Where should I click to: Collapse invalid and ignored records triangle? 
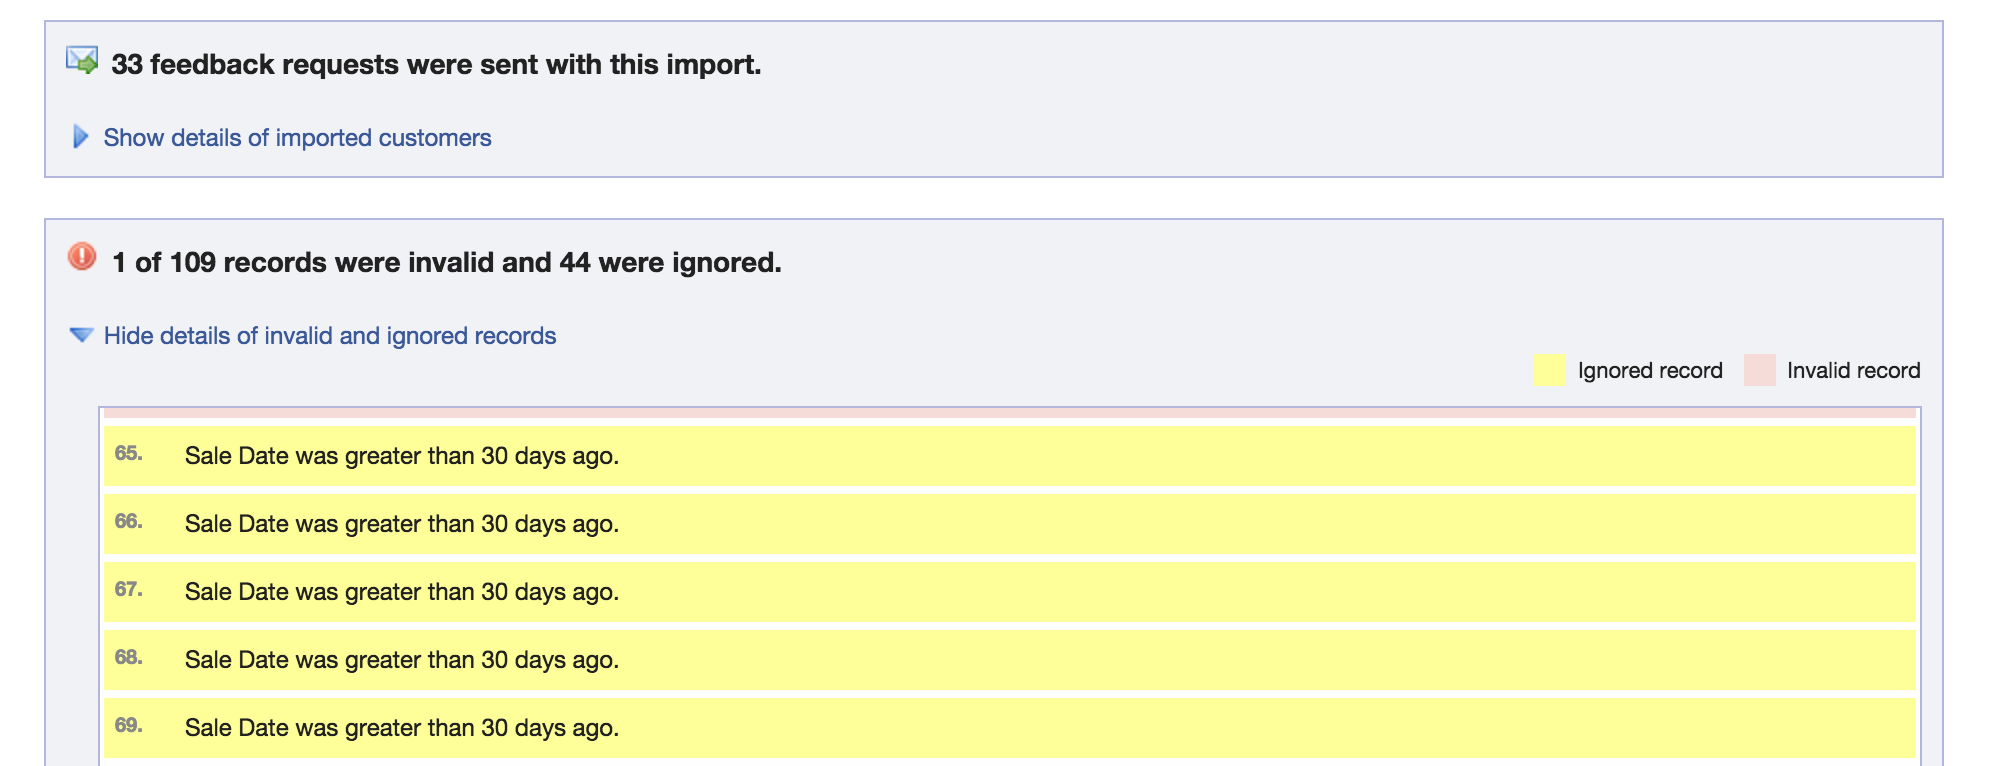[81, 335]
